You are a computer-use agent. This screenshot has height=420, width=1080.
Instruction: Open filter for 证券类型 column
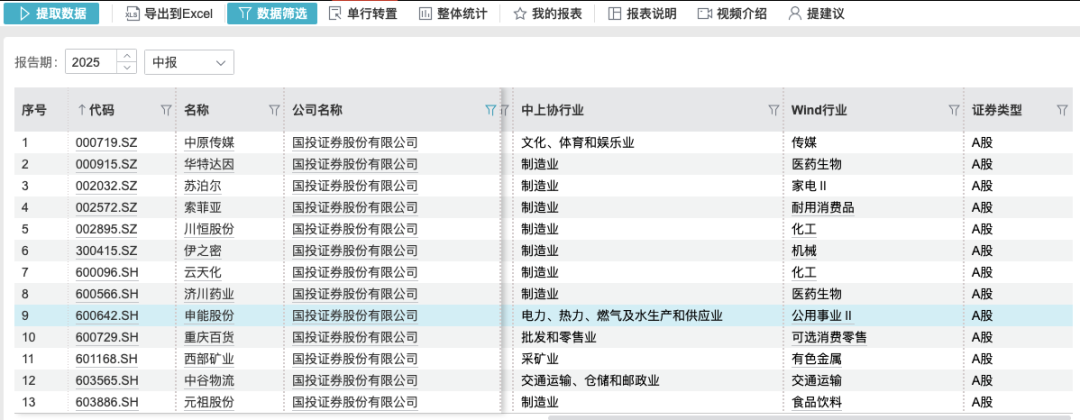[x=1062, y=110]
